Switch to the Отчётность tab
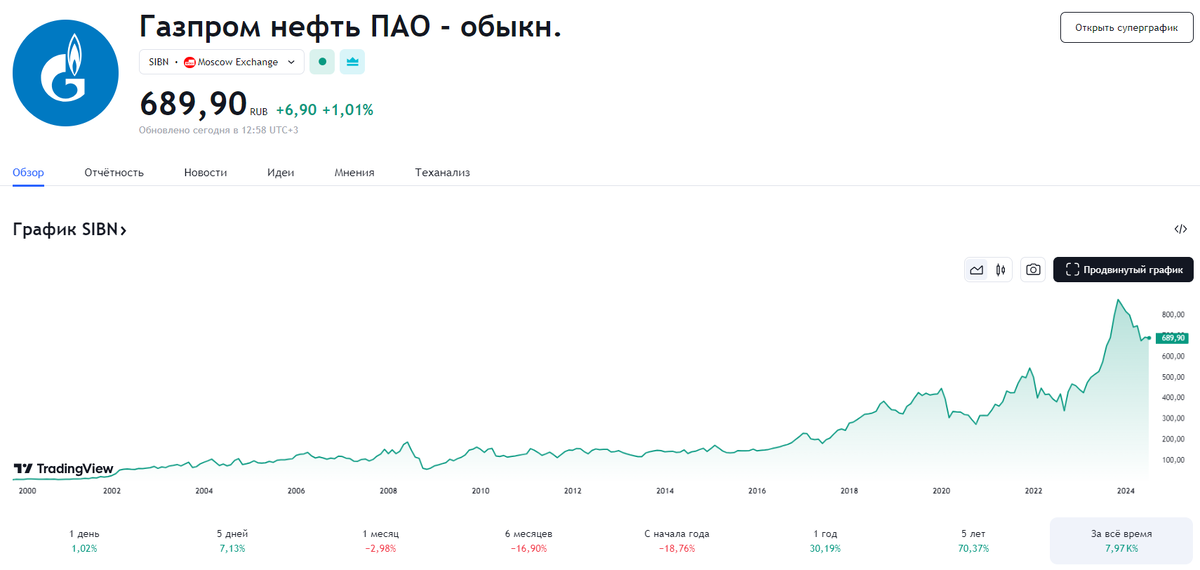1200x570 pixels. point(114,173)
